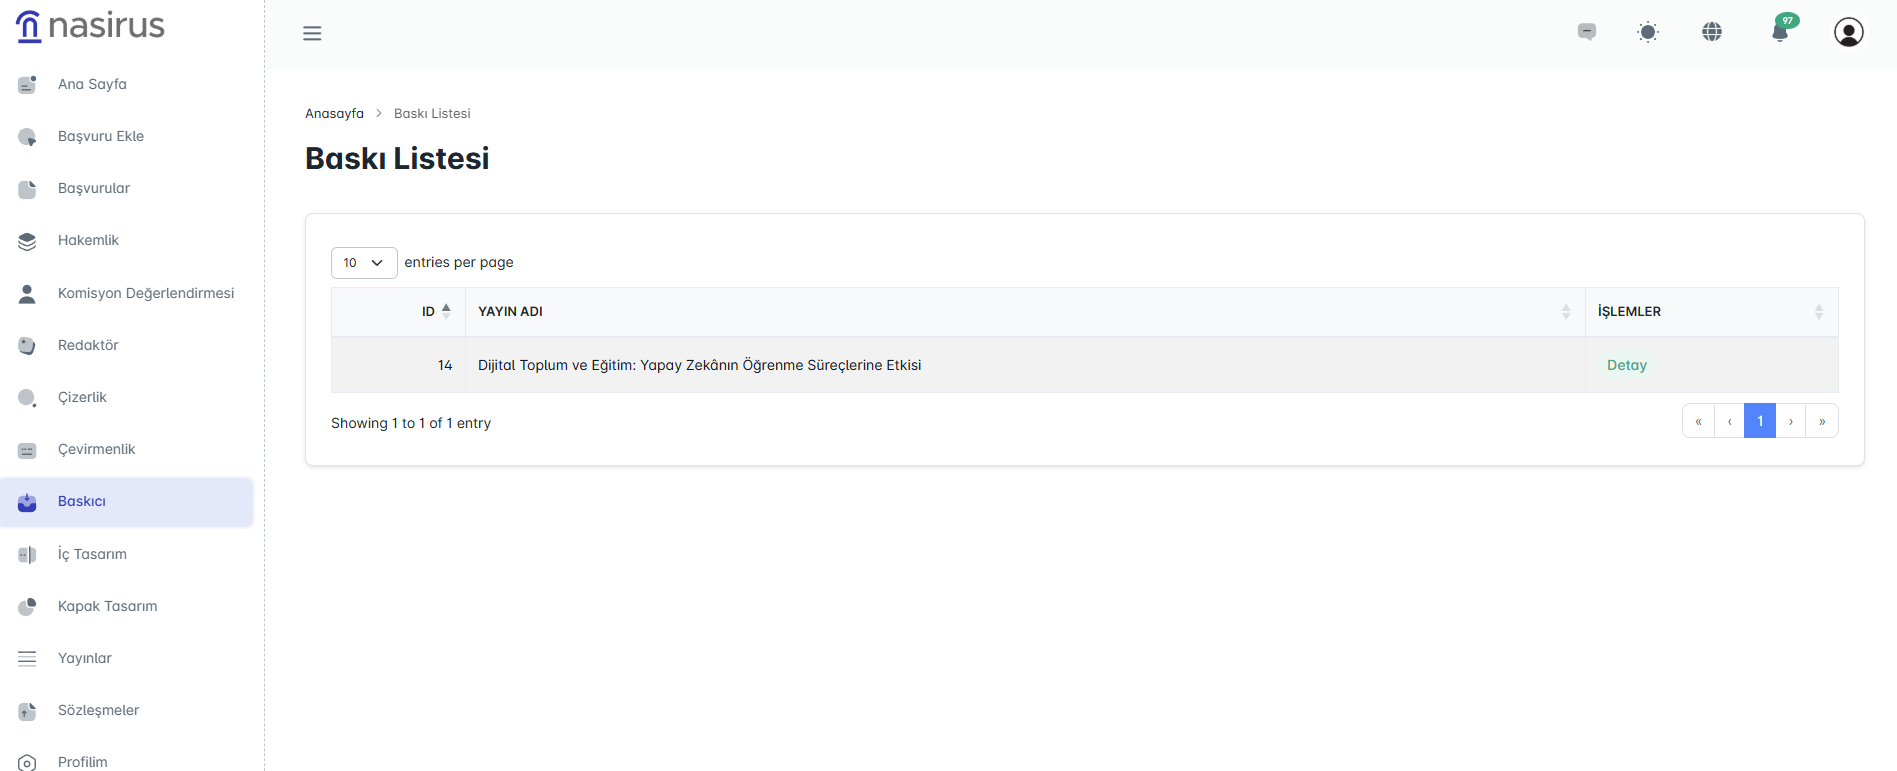Open notifications bell icon
The height and width of the screenshot is (771, 1897).
(x=1780, y=32)
